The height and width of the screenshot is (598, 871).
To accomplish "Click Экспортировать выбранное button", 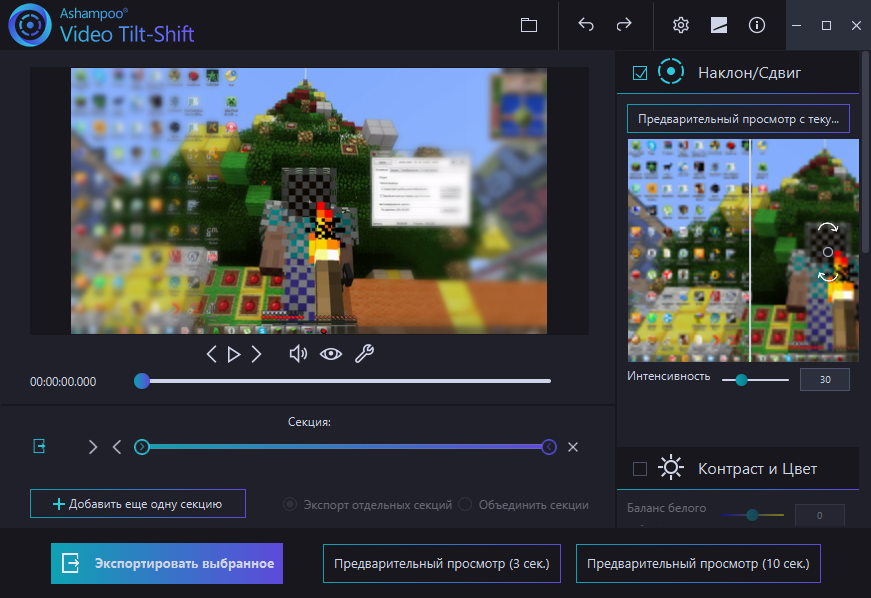I will [x=167, y=564].
